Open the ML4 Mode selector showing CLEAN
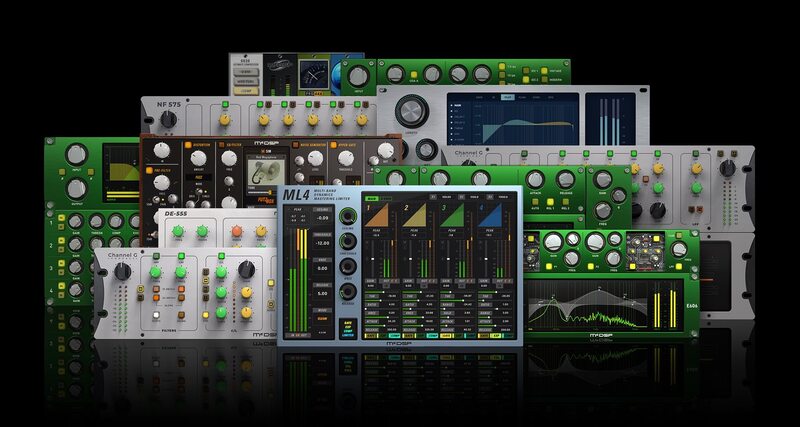 (x=322, y=318)
